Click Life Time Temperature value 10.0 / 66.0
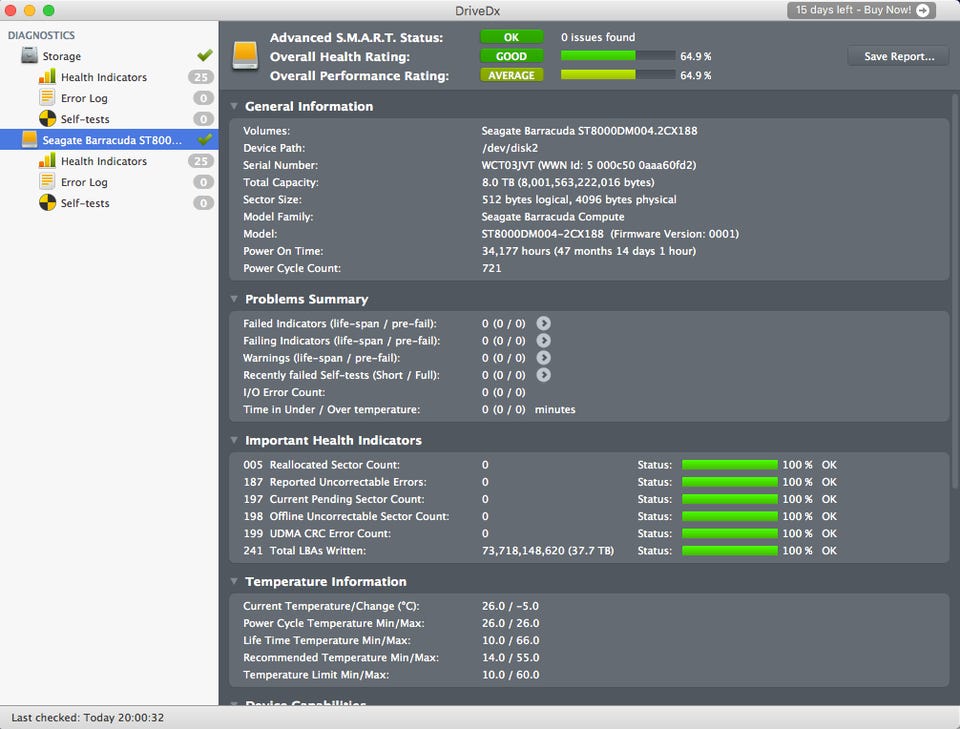Screen dimensions: 960x729 510,640
